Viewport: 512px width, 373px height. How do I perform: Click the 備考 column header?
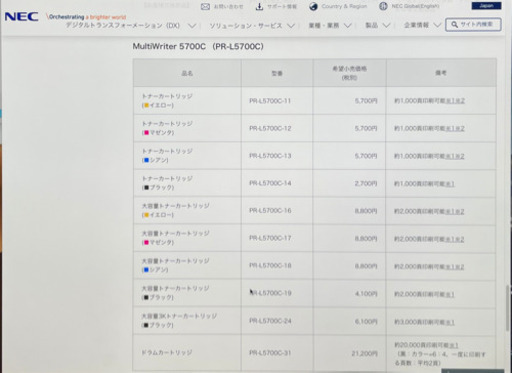coord(441,73)
